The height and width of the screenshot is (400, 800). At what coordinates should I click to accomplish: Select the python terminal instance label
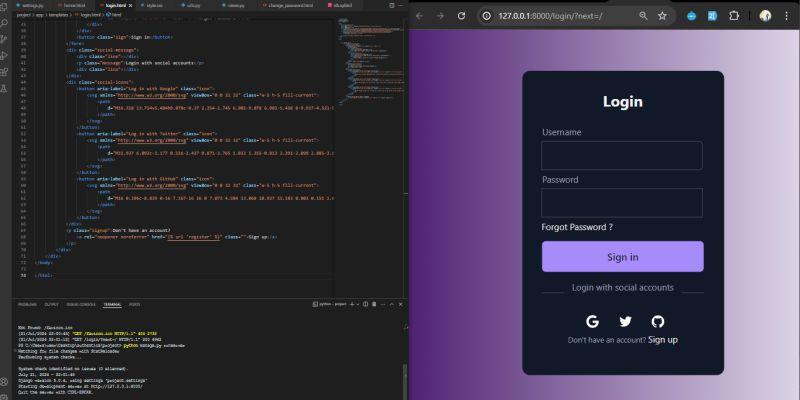[x=330, y=305]
